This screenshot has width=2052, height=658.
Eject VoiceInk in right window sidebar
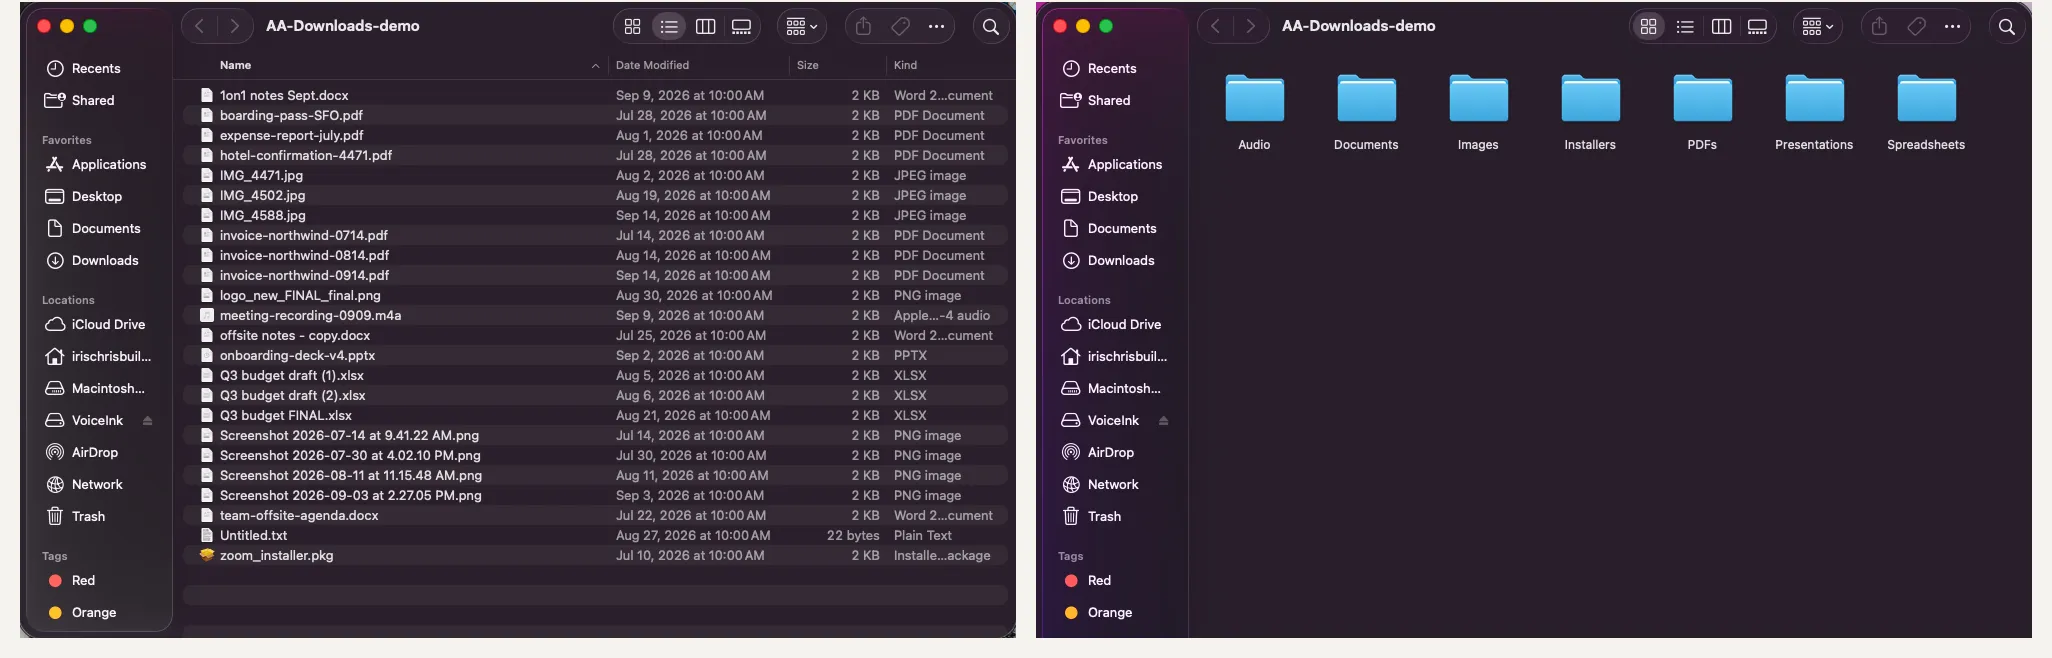[x=1164, y=421]
